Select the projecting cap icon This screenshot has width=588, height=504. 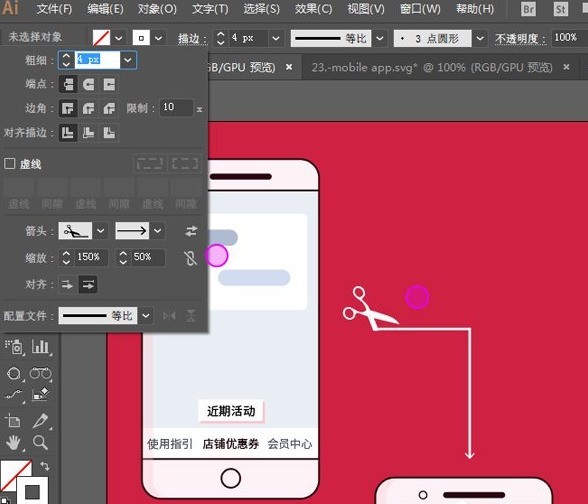(x=109, y=84)
